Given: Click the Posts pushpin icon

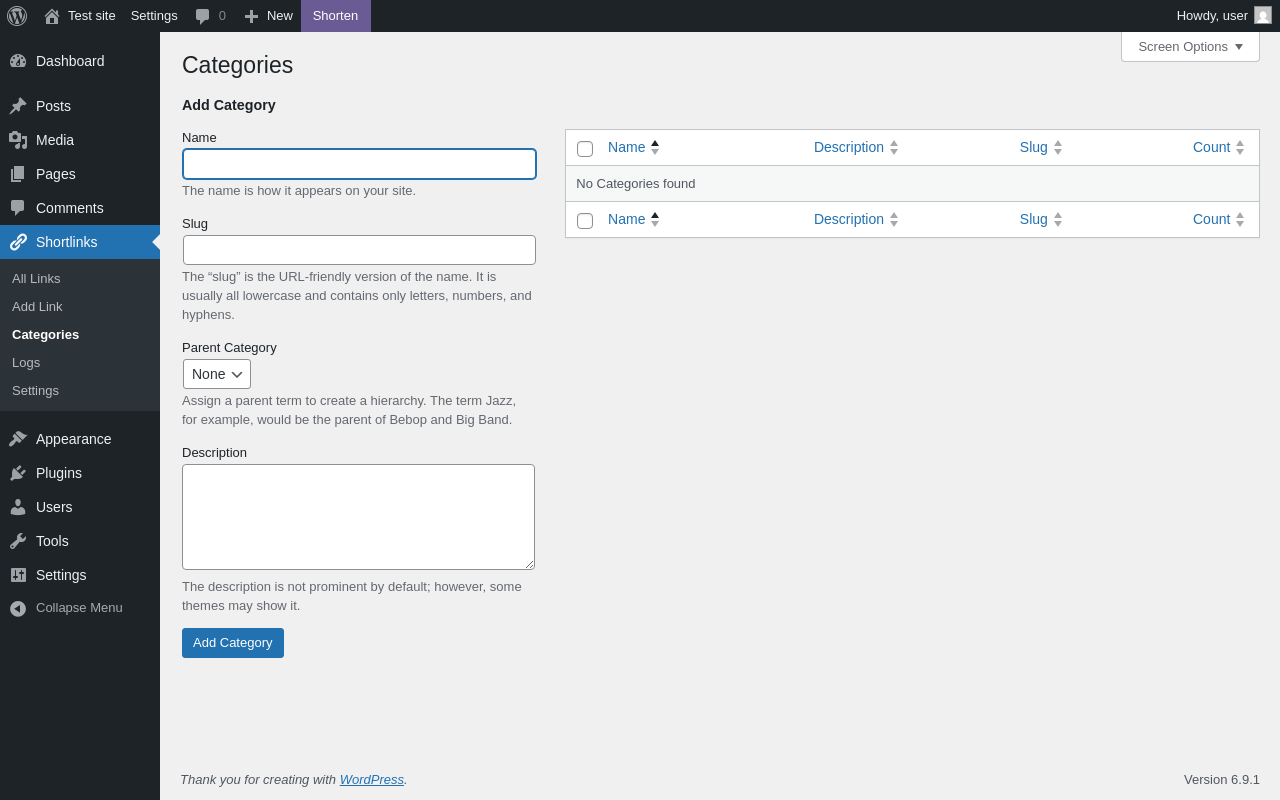Looking at the screenshot, I should [18, 106].
